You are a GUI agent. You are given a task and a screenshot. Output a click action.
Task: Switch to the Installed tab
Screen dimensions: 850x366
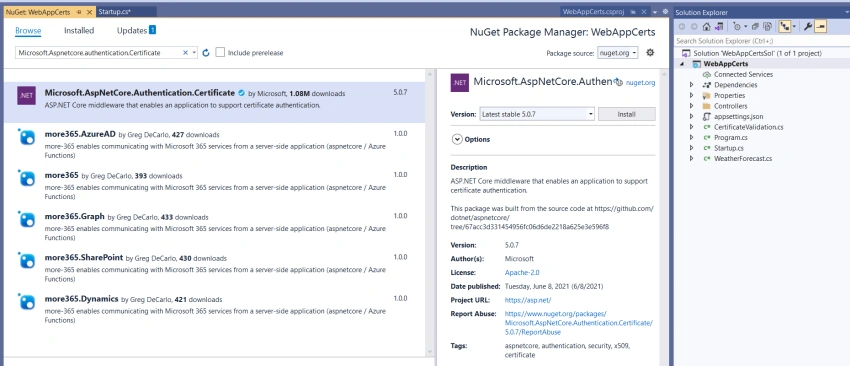coord(79,31)
